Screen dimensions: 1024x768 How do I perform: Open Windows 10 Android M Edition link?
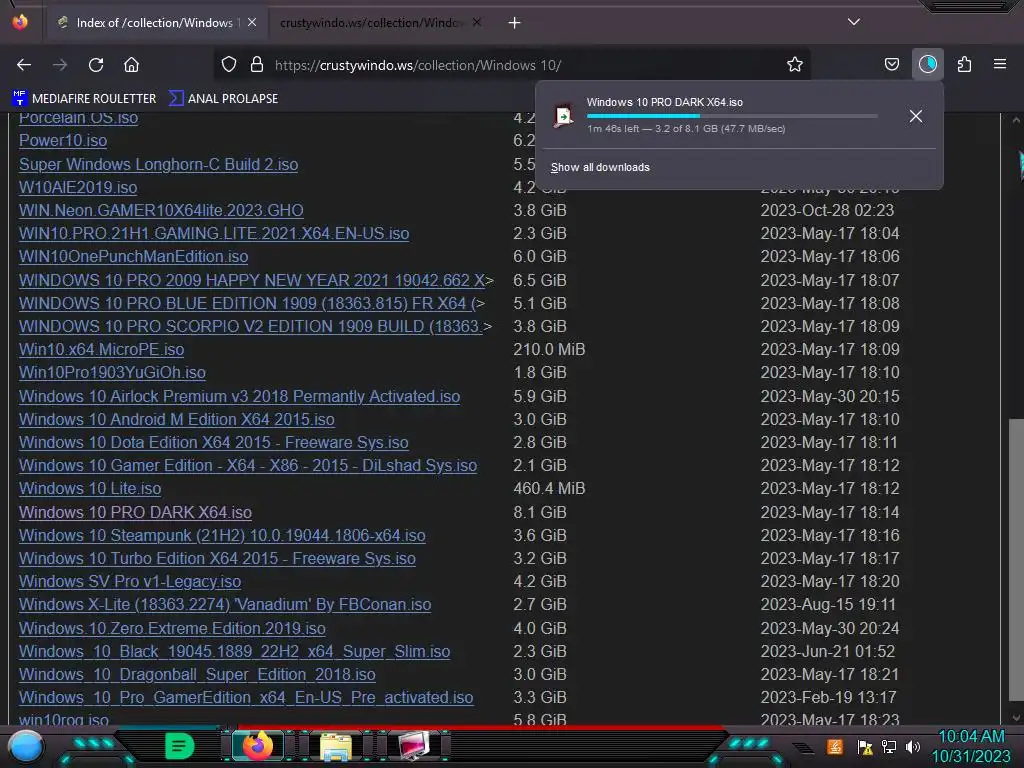(x=176, y=419)
